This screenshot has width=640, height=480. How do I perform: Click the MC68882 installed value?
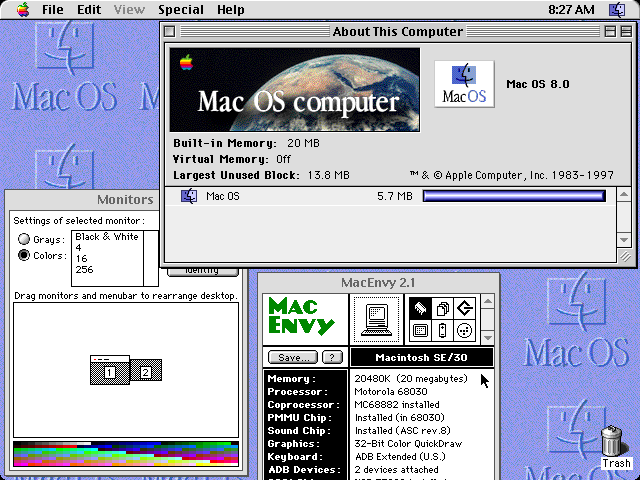(x=397, y=405)
